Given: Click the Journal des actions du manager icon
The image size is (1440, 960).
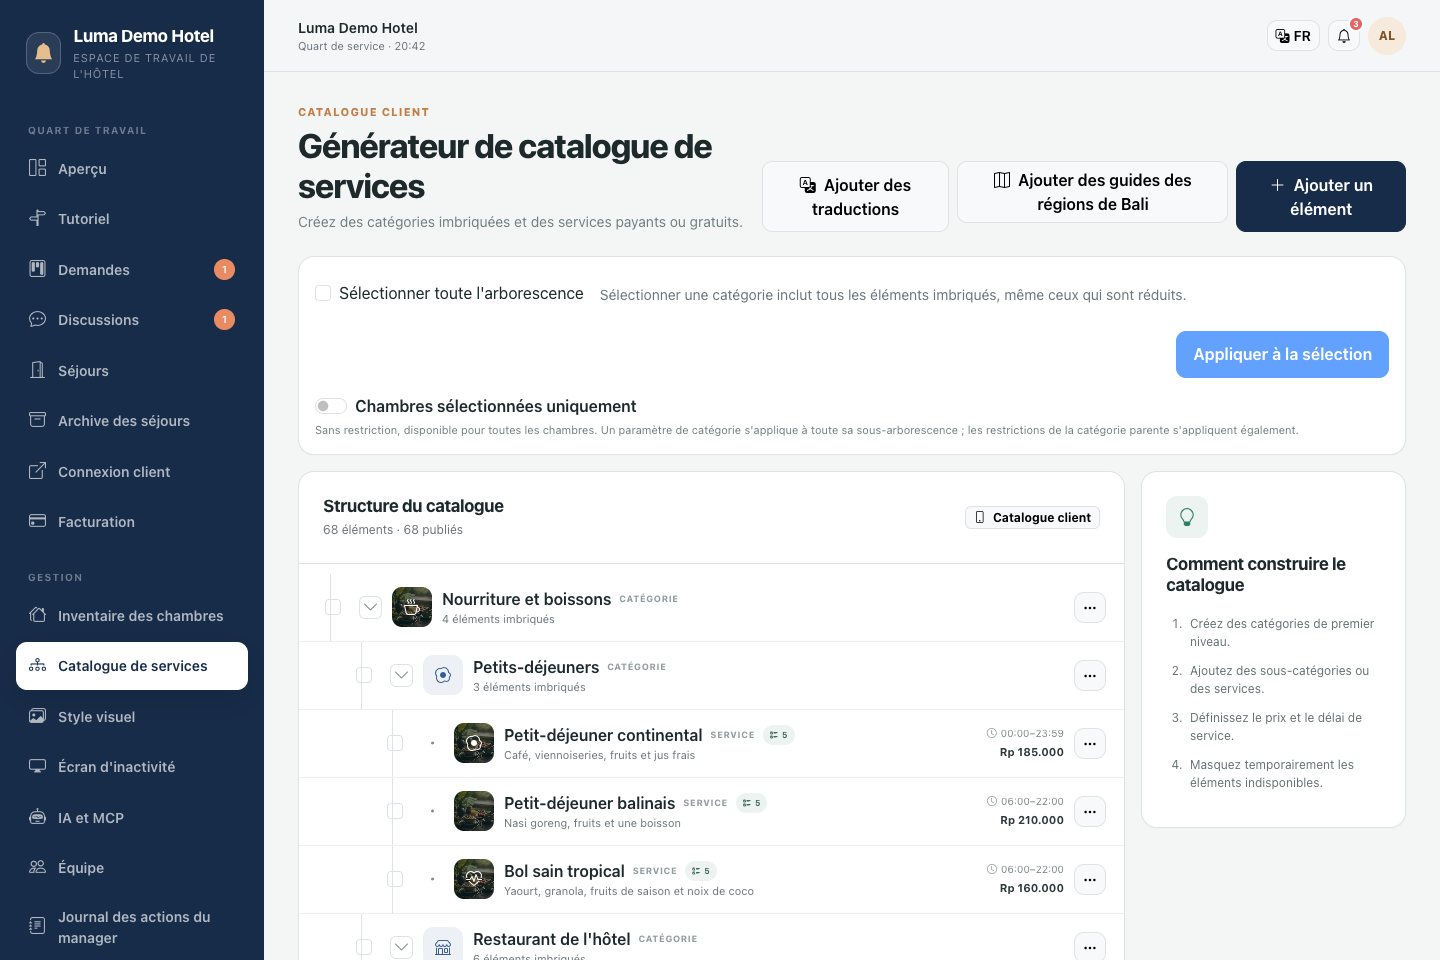Looking at the screenshot, I should [x=37, y=926].
